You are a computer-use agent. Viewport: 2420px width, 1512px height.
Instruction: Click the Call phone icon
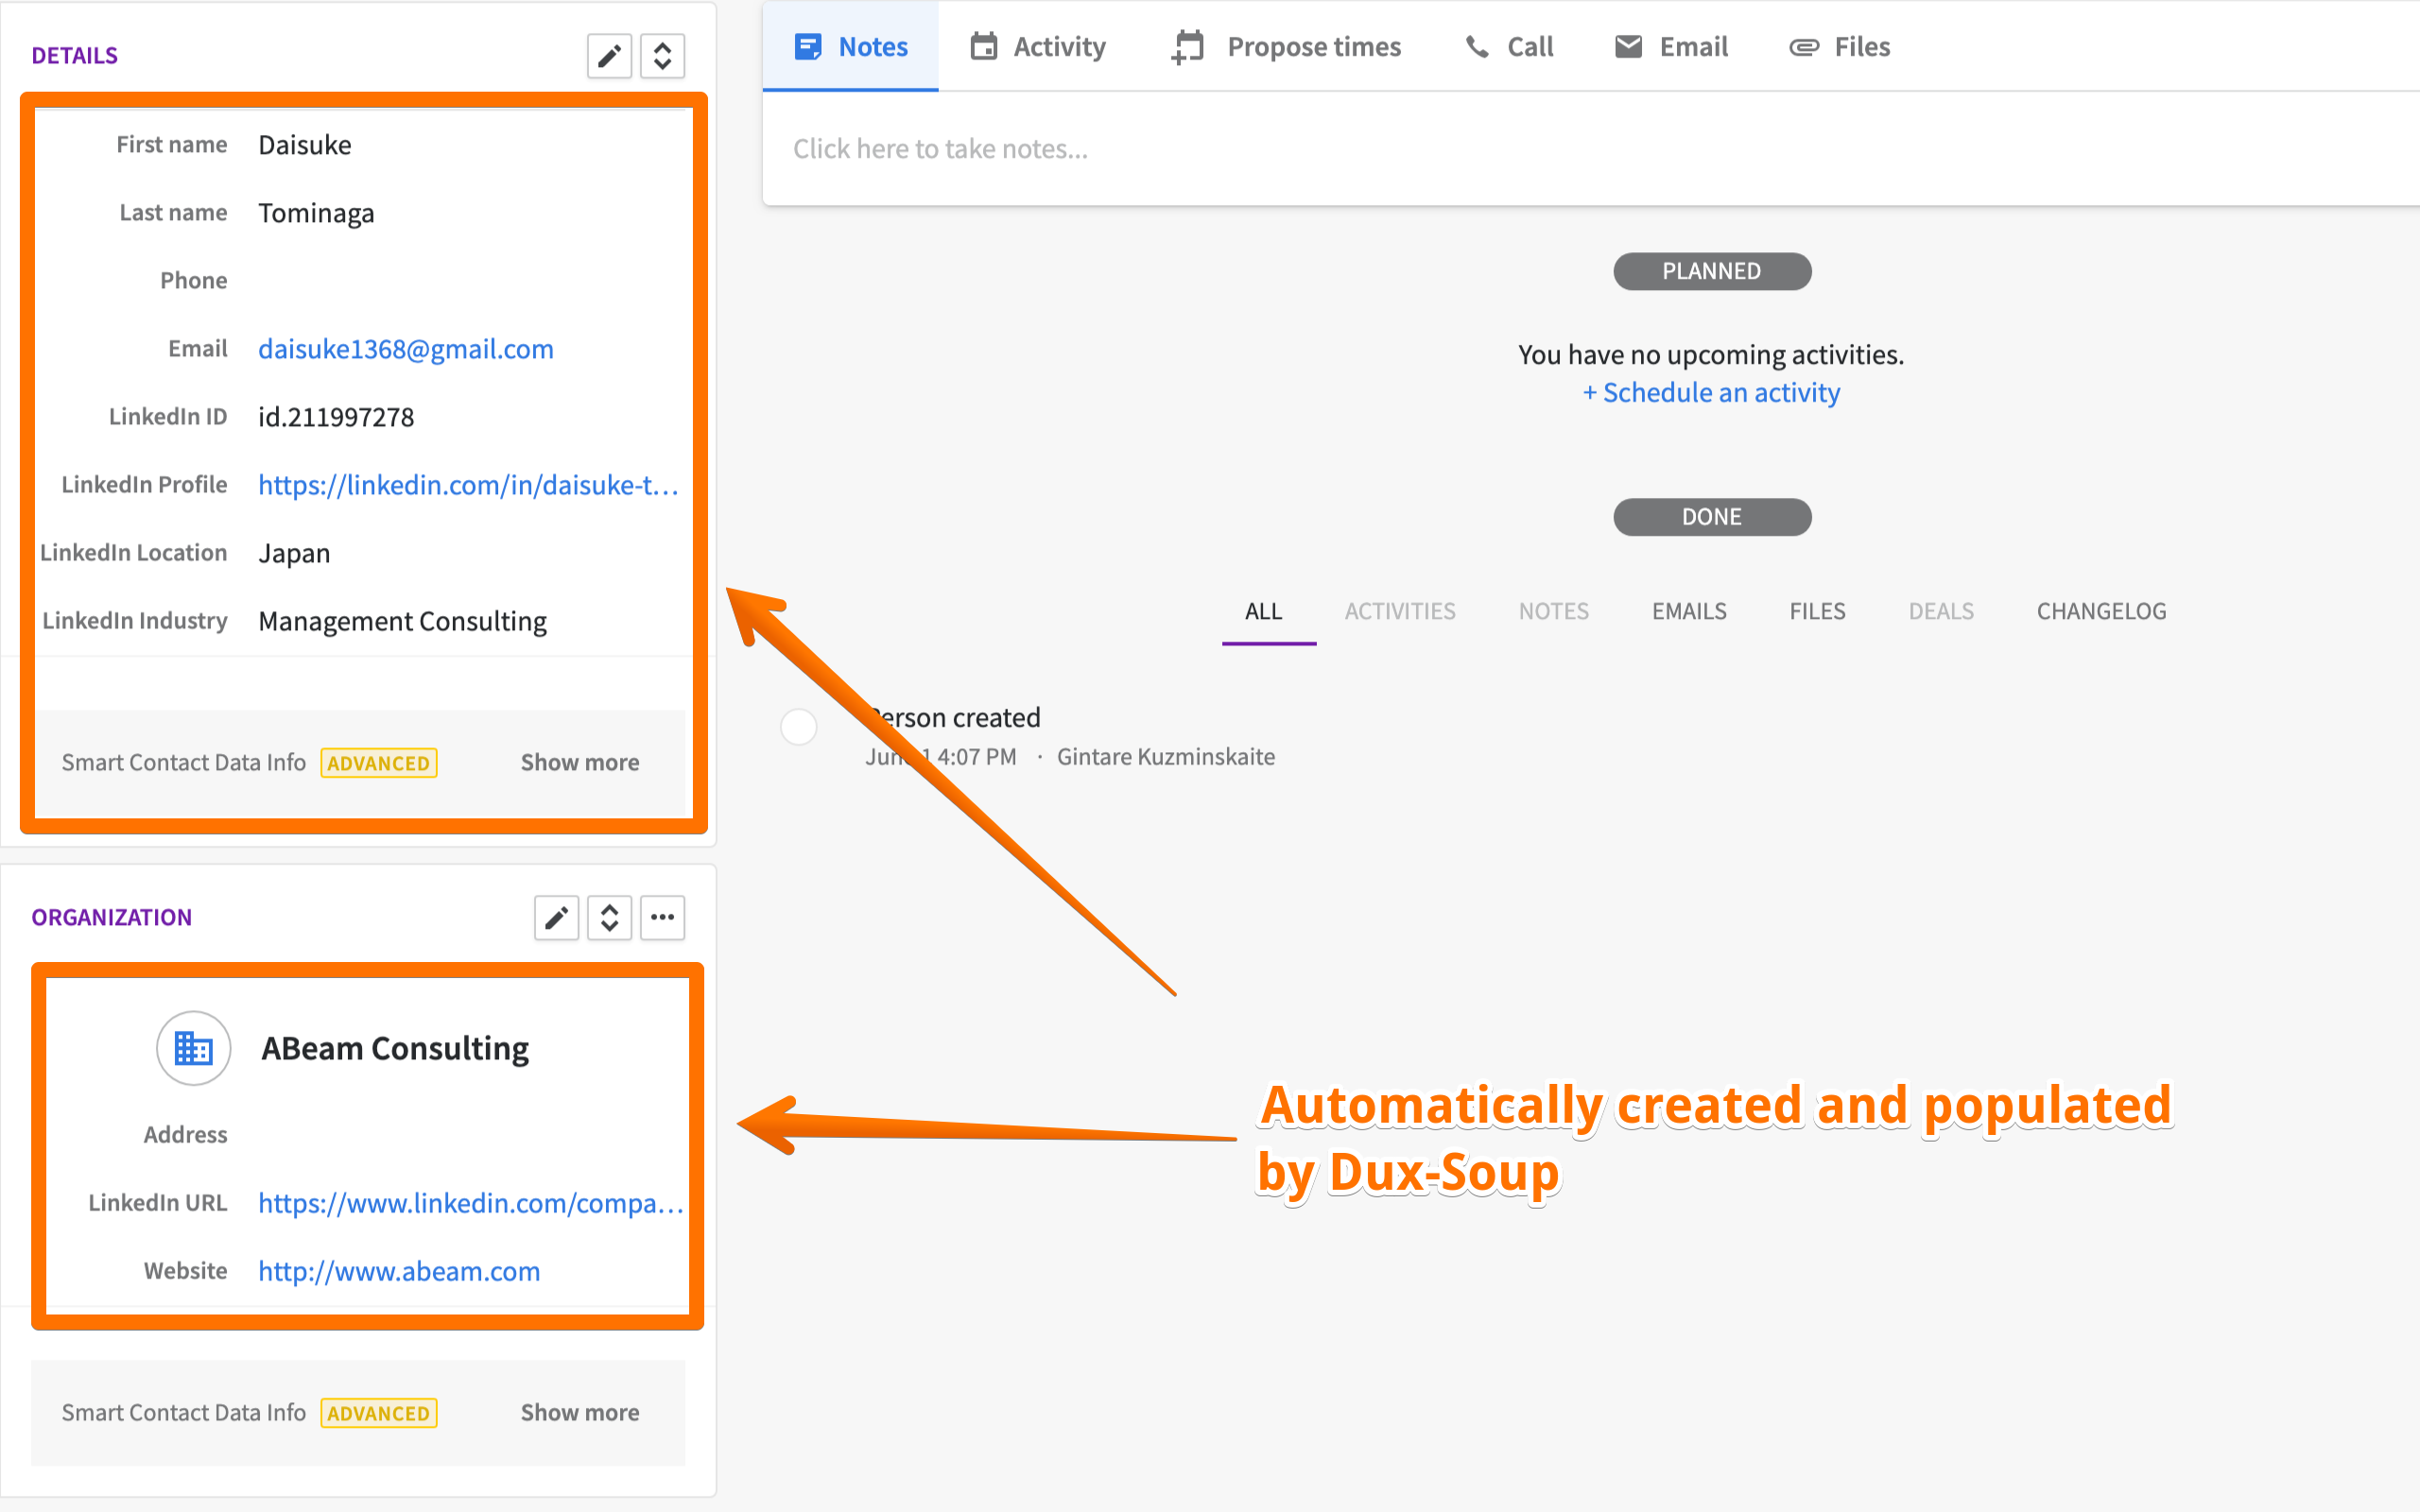point(1477,47)
